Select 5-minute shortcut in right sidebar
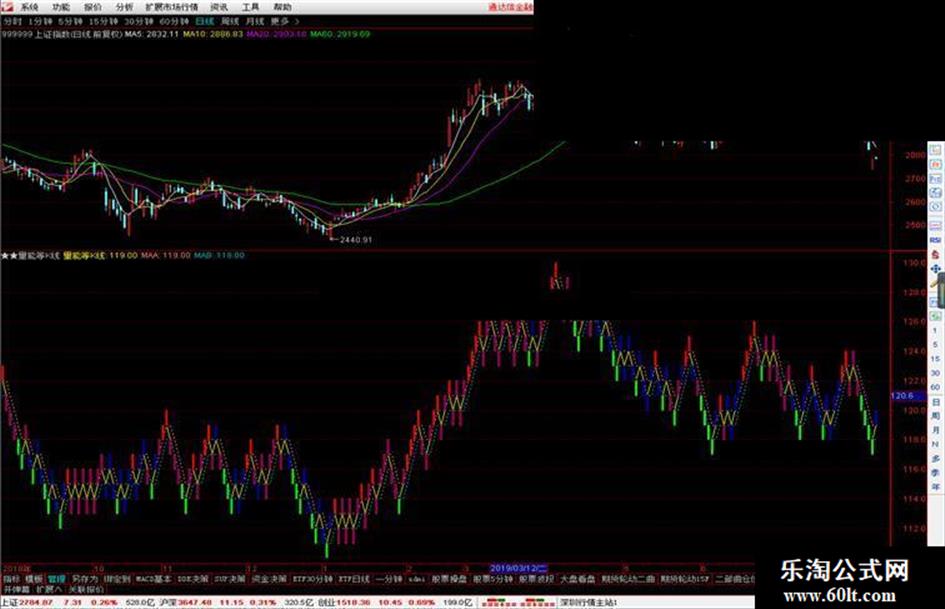The width and height of the screenshot is (945, 609). (x=935, y=345)
